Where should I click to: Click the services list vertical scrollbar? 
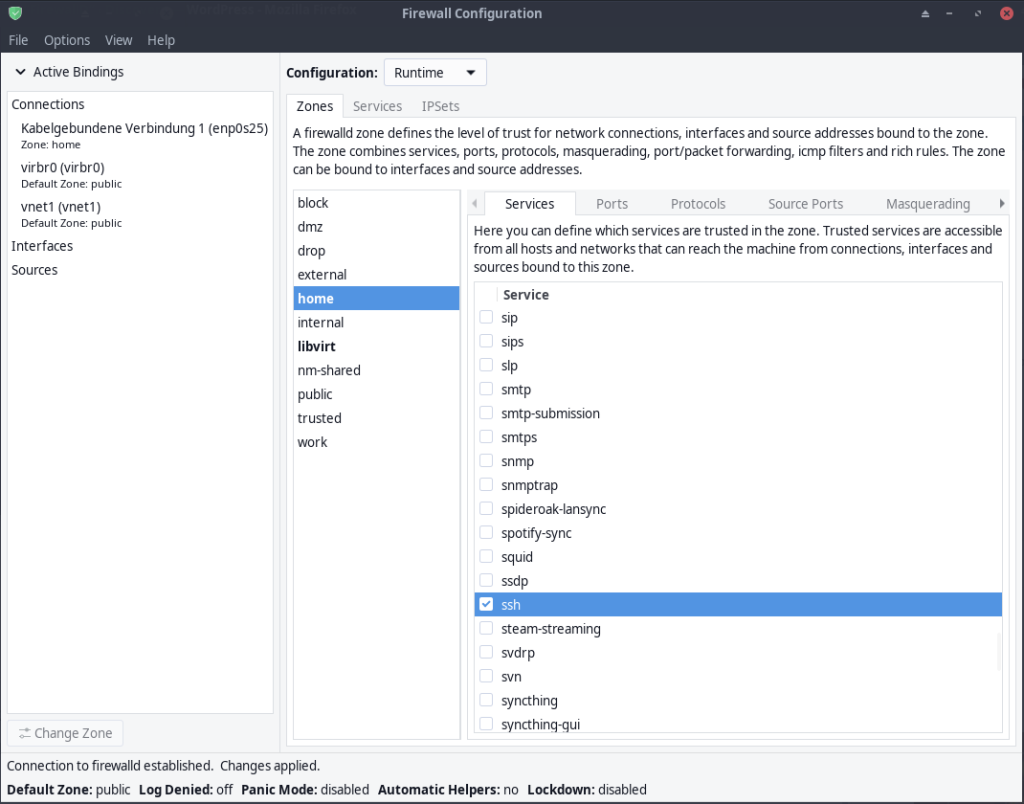pyautogui.click(x=998, y=650)
